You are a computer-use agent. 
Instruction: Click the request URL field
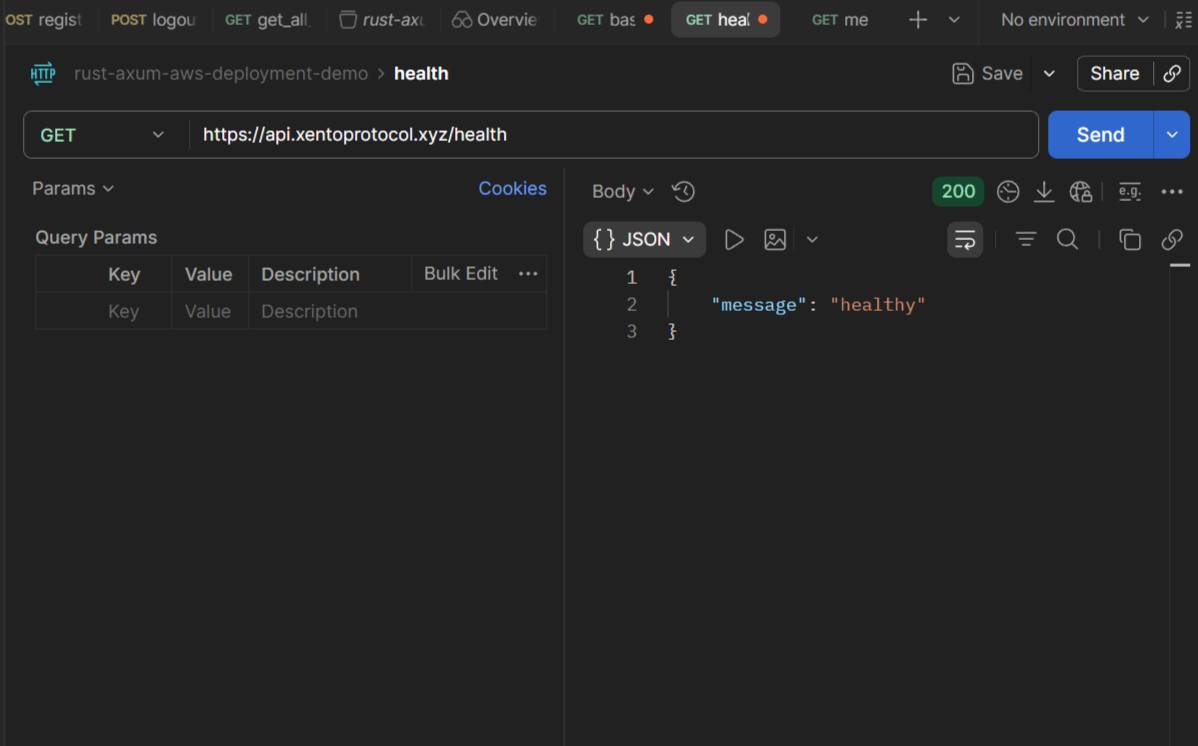pos(614,135)
